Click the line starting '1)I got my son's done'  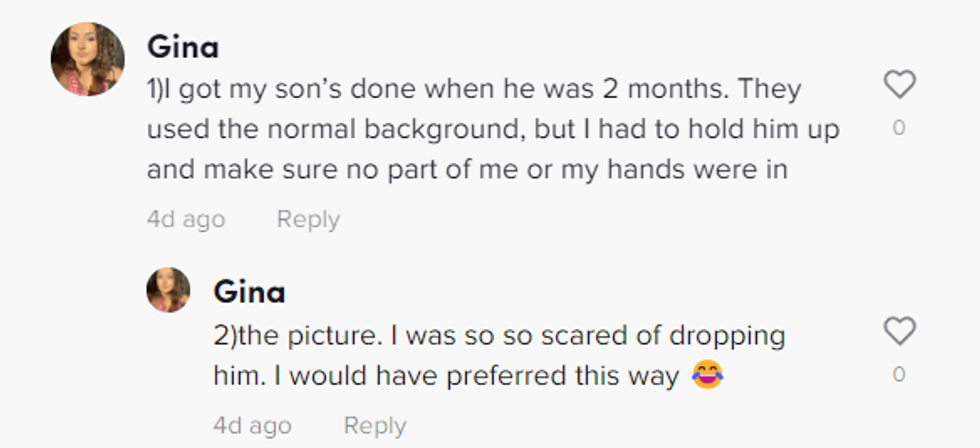(x=474, y=89)
